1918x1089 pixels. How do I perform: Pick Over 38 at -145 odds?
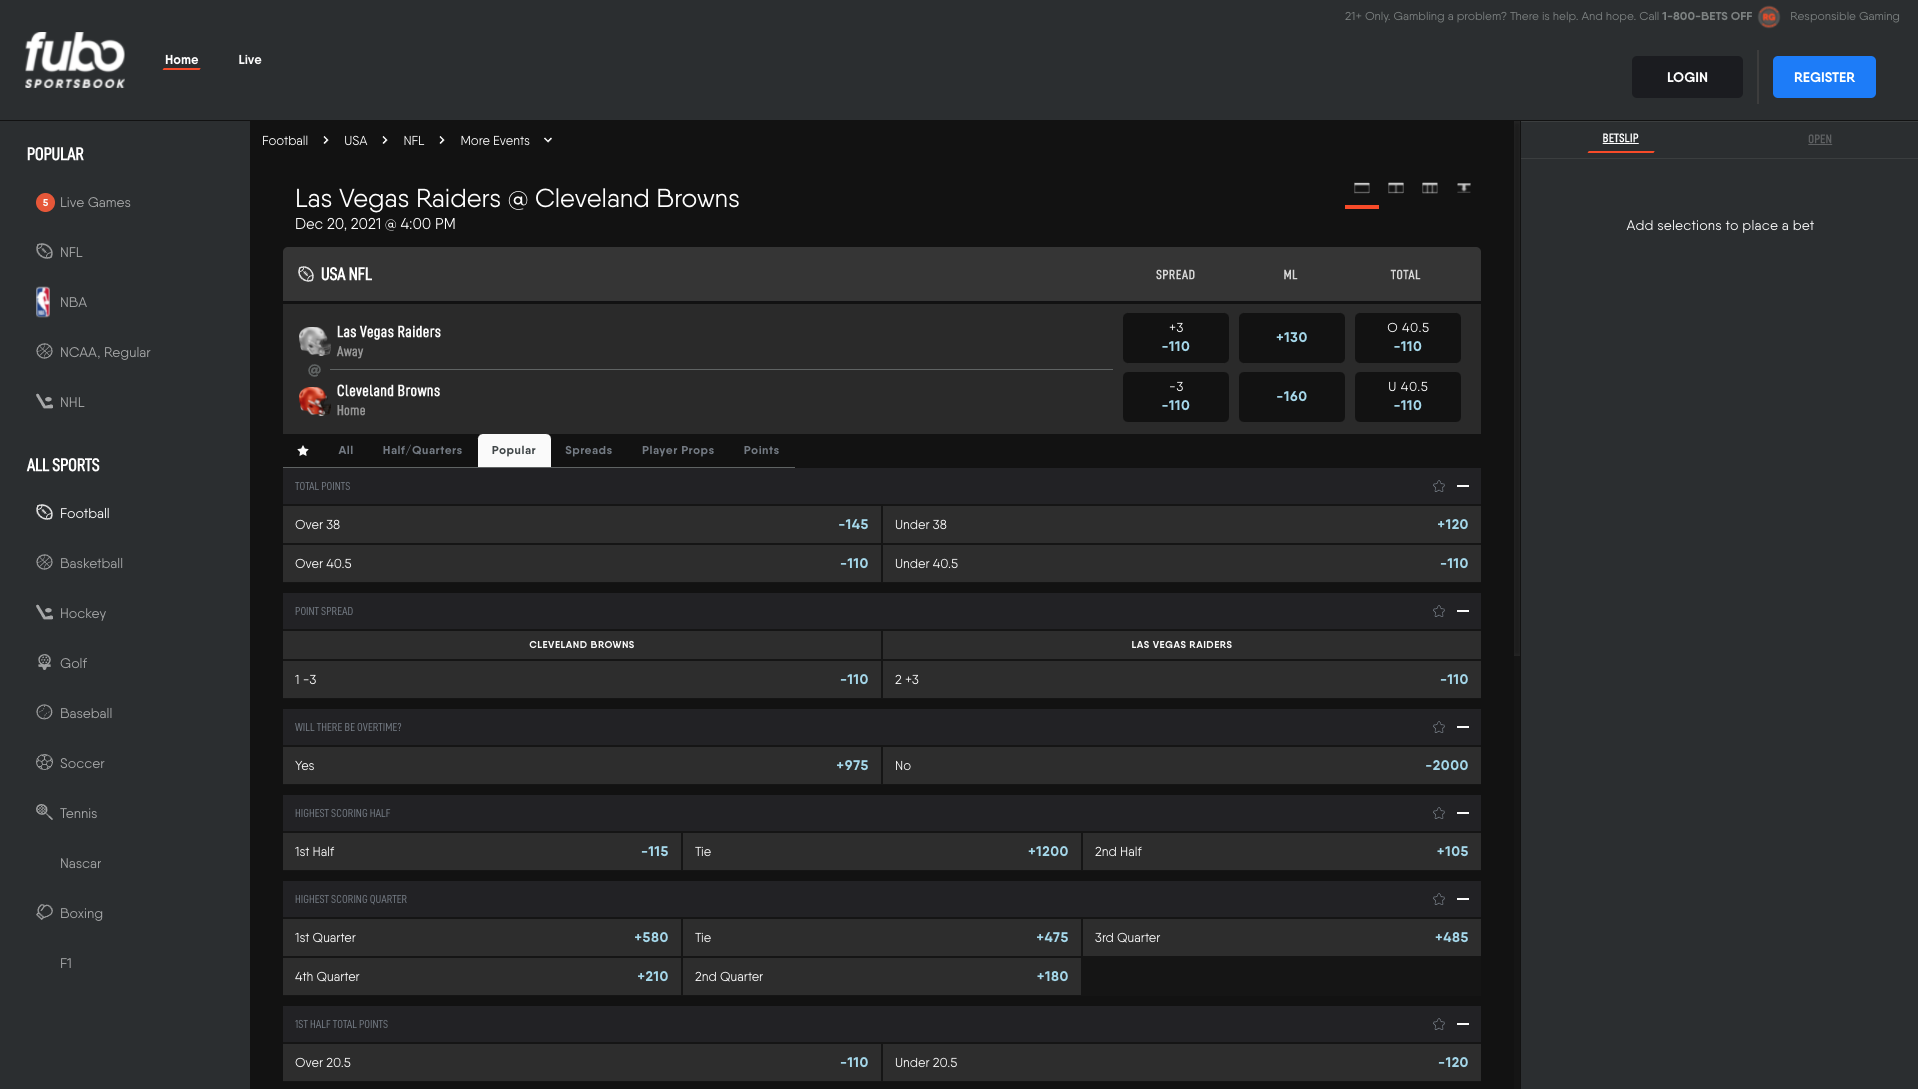(x=581, y=525)
